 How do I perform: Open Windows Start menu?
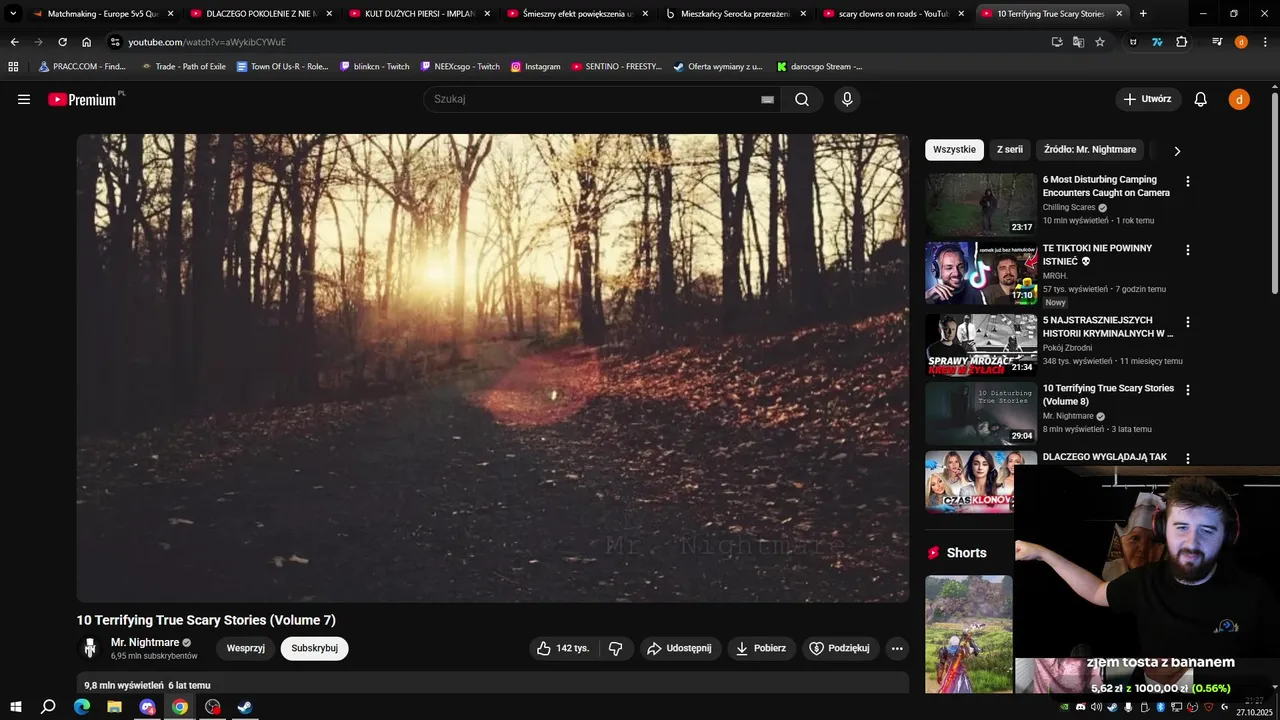point(16,707)
